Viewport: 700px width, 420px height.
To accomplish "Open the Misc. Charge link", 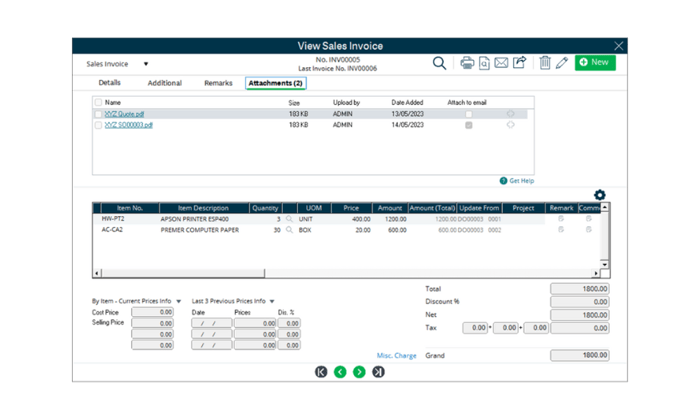I will pos(397,355).
